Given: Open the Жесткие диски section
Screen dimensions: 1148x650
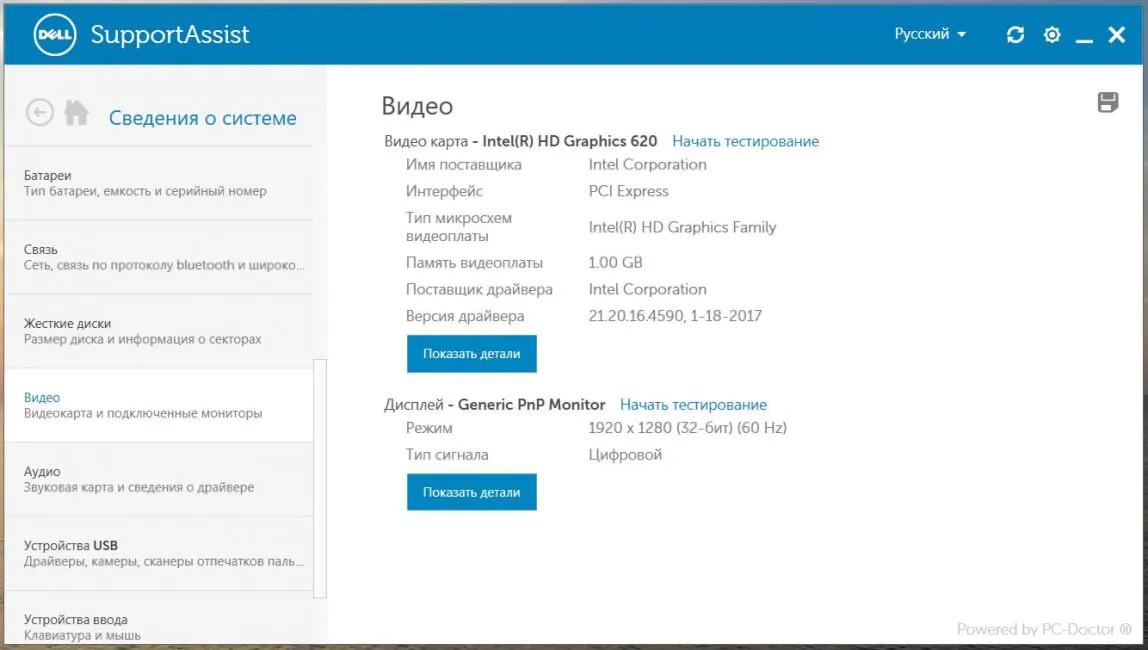Looking at the screenshot, I should coord(159,332).
